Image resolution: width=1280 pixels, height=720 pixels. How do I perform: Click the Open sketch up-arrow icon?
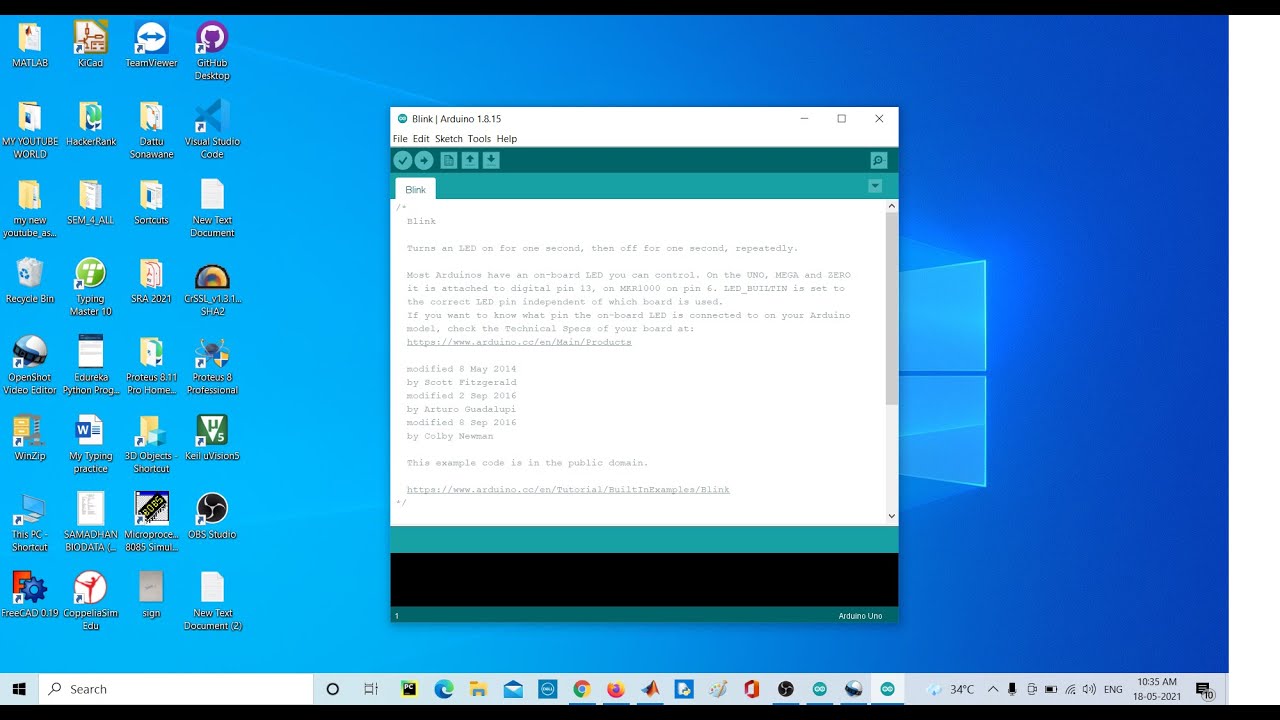pos(470,160)
